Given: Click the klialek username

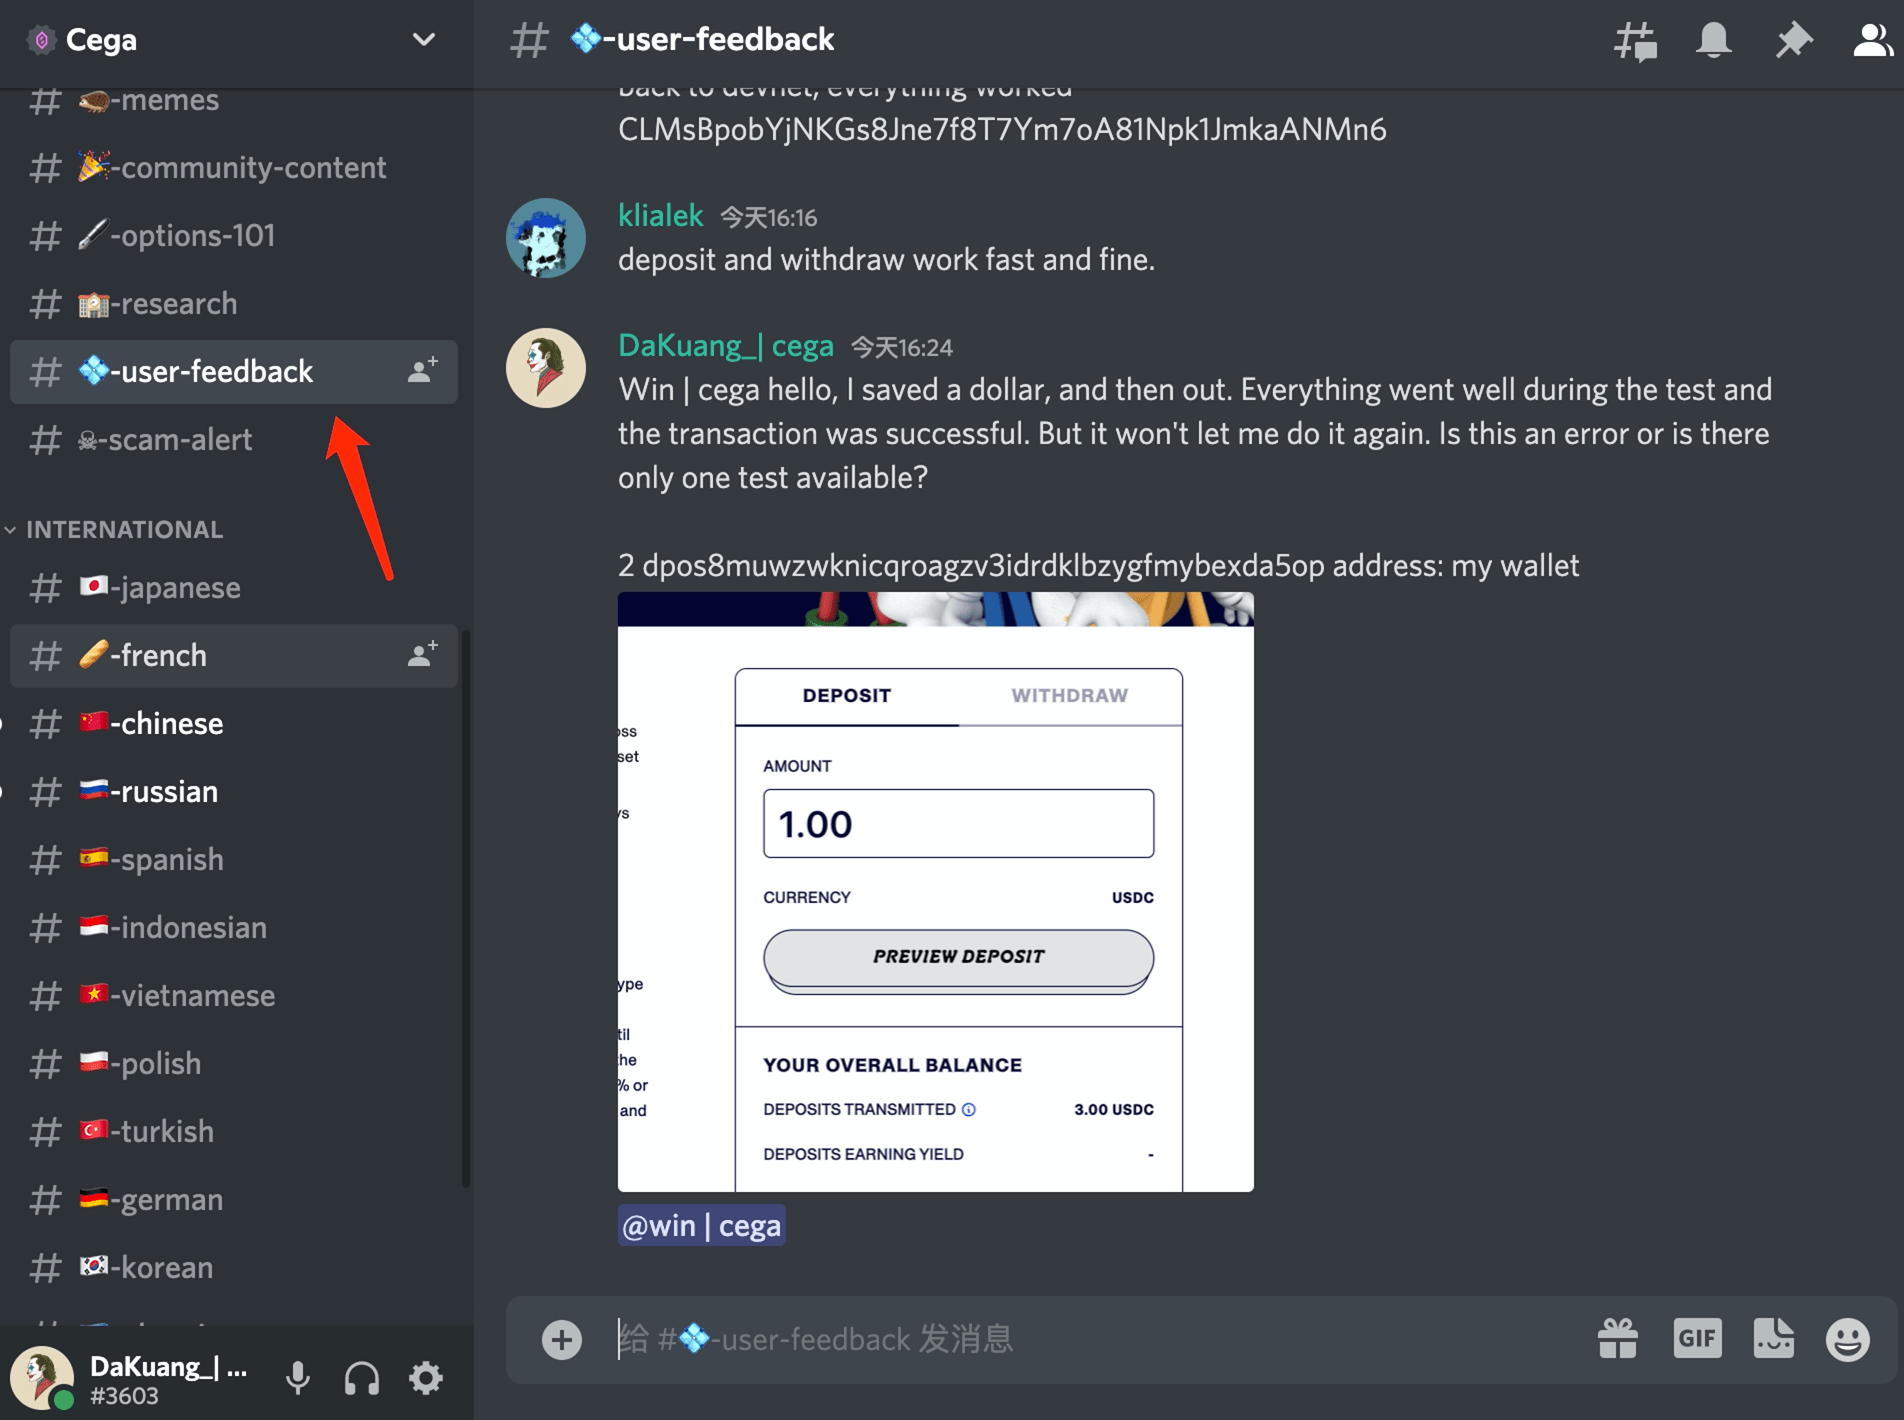Looking at the screenshot, I should point(660,215).
